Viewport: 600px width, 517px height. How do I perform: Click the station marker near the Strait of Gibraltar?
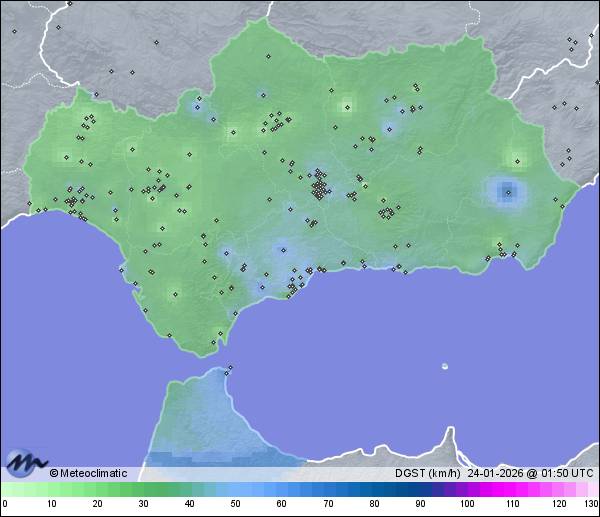click(230, 367)
